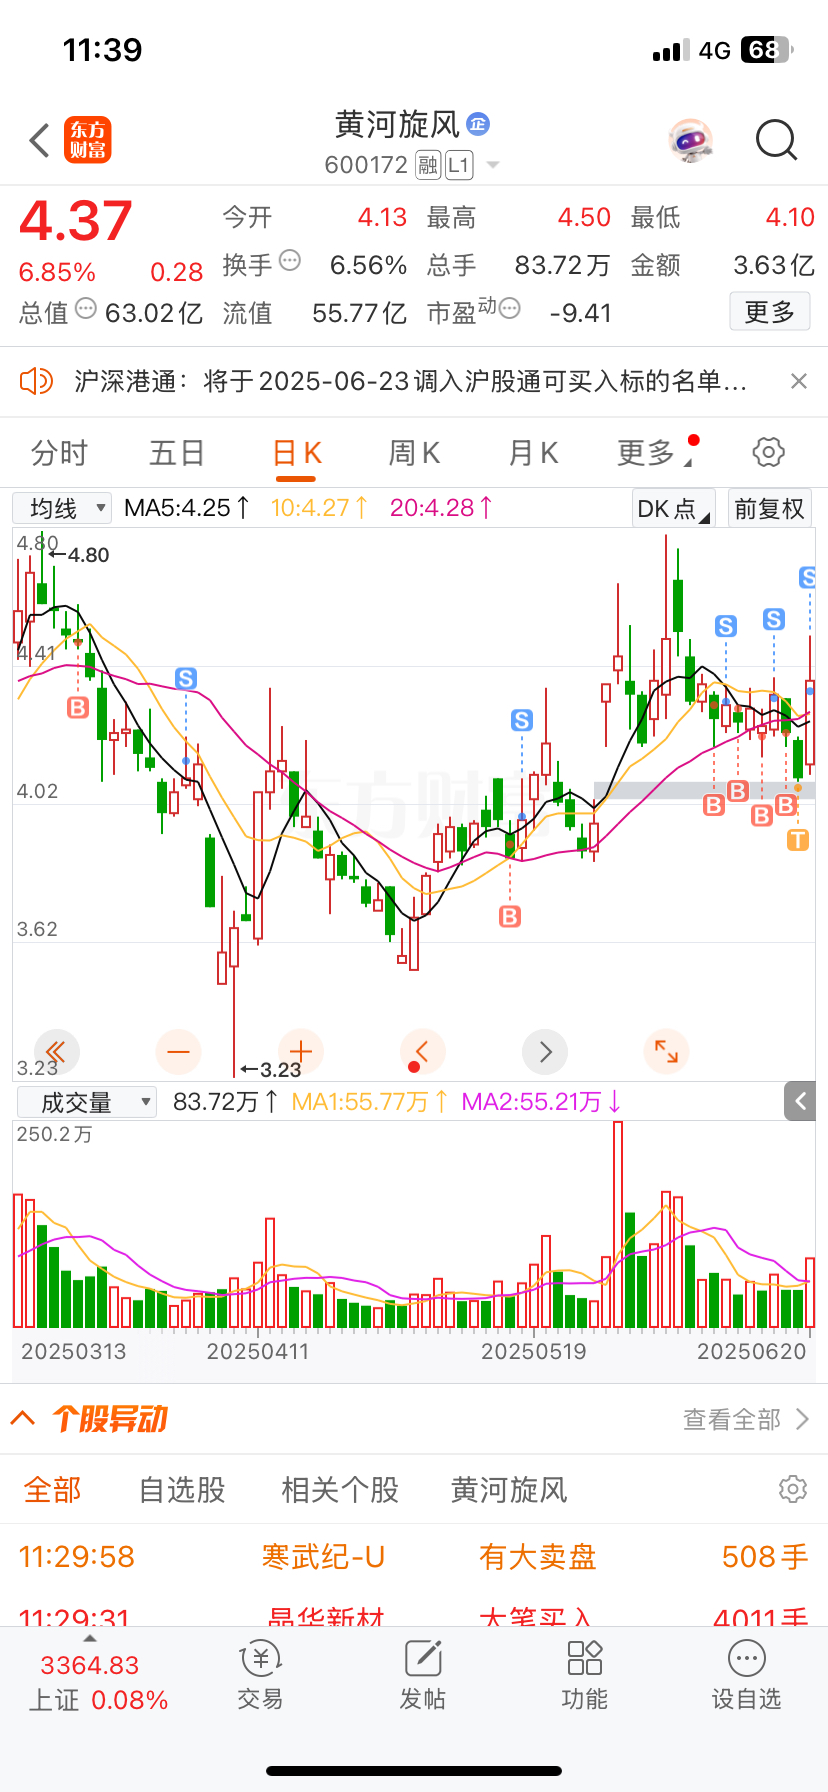Open the 沪深港通 announcement text
The image size is (828, 1792).
point(410,381)
